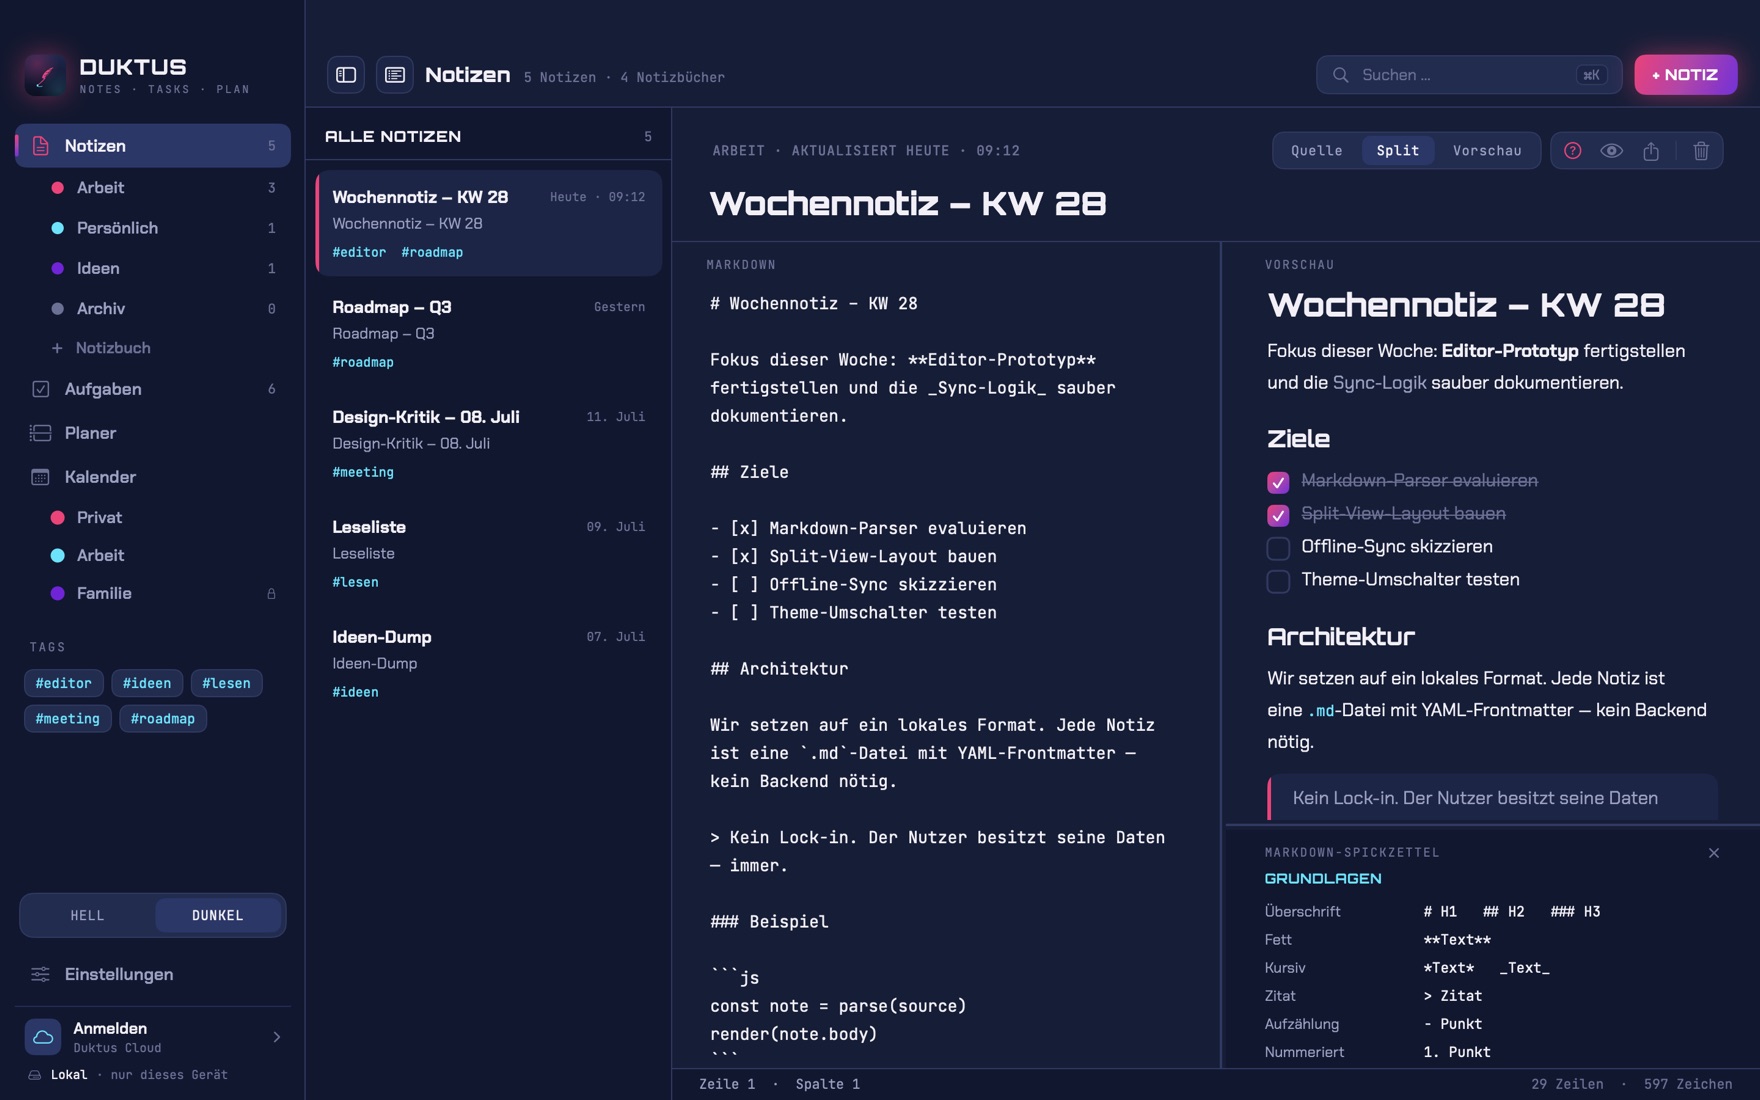Screen dimensions: 1760x1100
Task: Open the Design-Kritik – 08. Juli note
Action: click(489, 444)
